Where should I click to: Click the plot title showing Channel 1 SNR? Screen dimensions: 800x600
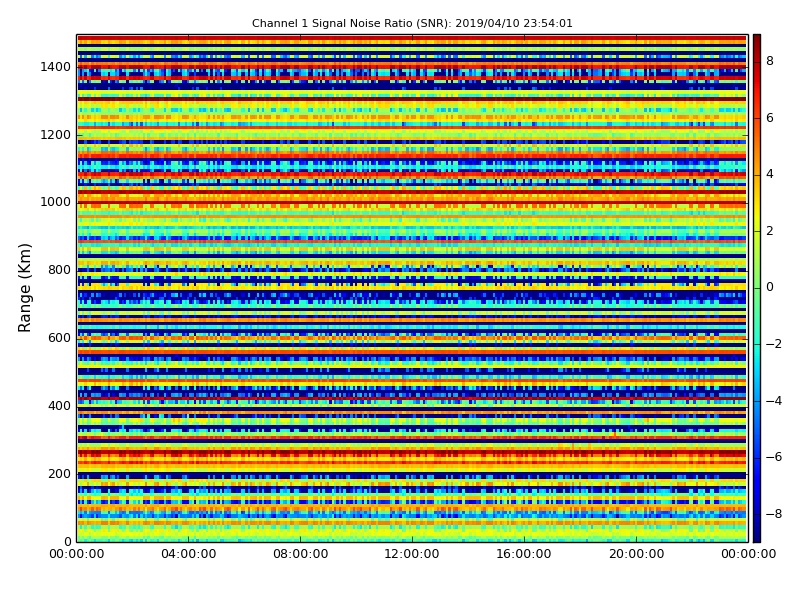(x=412, y=23)
